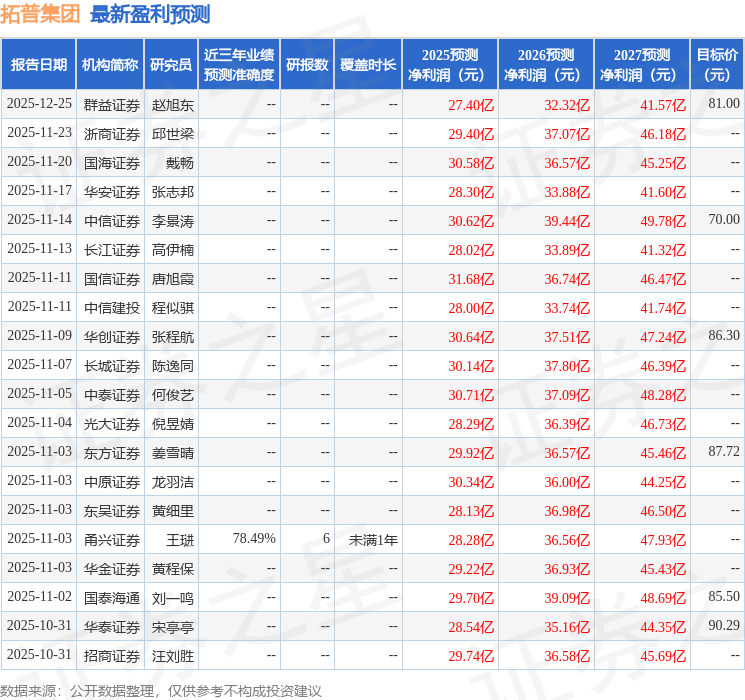
Task: Click the 中泰证券 institution cell
Action: (x=112, y=395)
